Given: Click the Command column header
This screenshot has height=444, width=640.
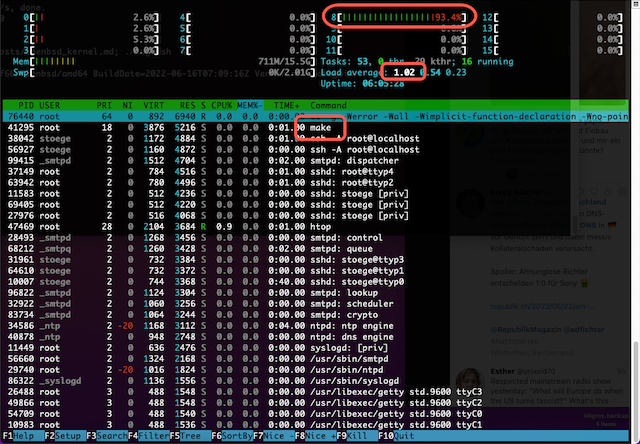Looking at the screenshot, I should 328,105.
